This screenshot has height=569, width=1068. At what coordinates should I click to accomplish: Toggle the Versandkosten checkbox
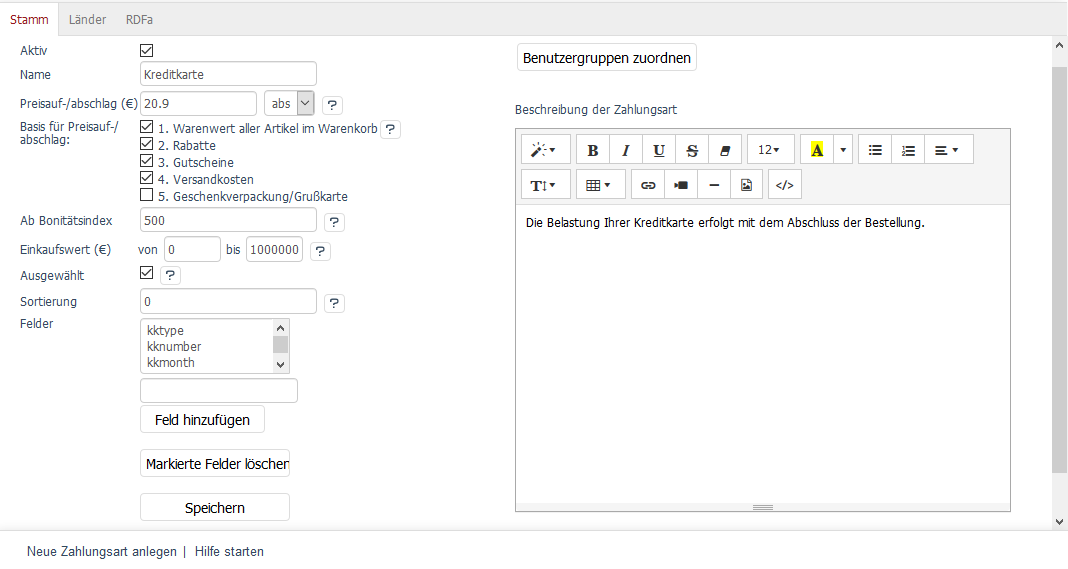147,179
